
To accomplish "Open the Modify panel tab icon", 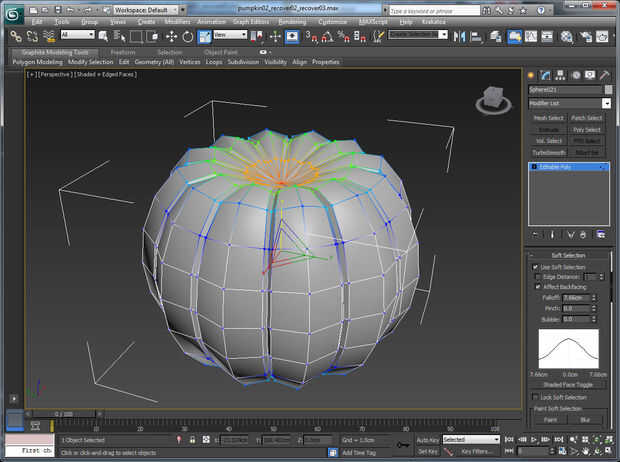I will (x=546, y=75).
